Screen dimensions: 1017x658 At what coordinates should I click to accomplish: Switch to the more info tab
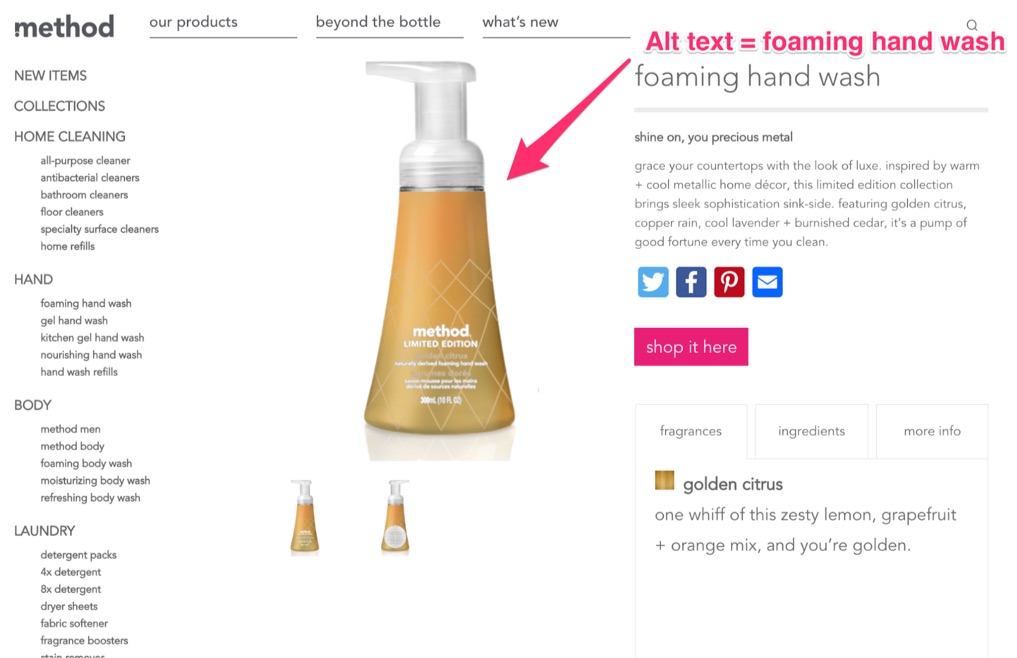(x=932, y=431)
